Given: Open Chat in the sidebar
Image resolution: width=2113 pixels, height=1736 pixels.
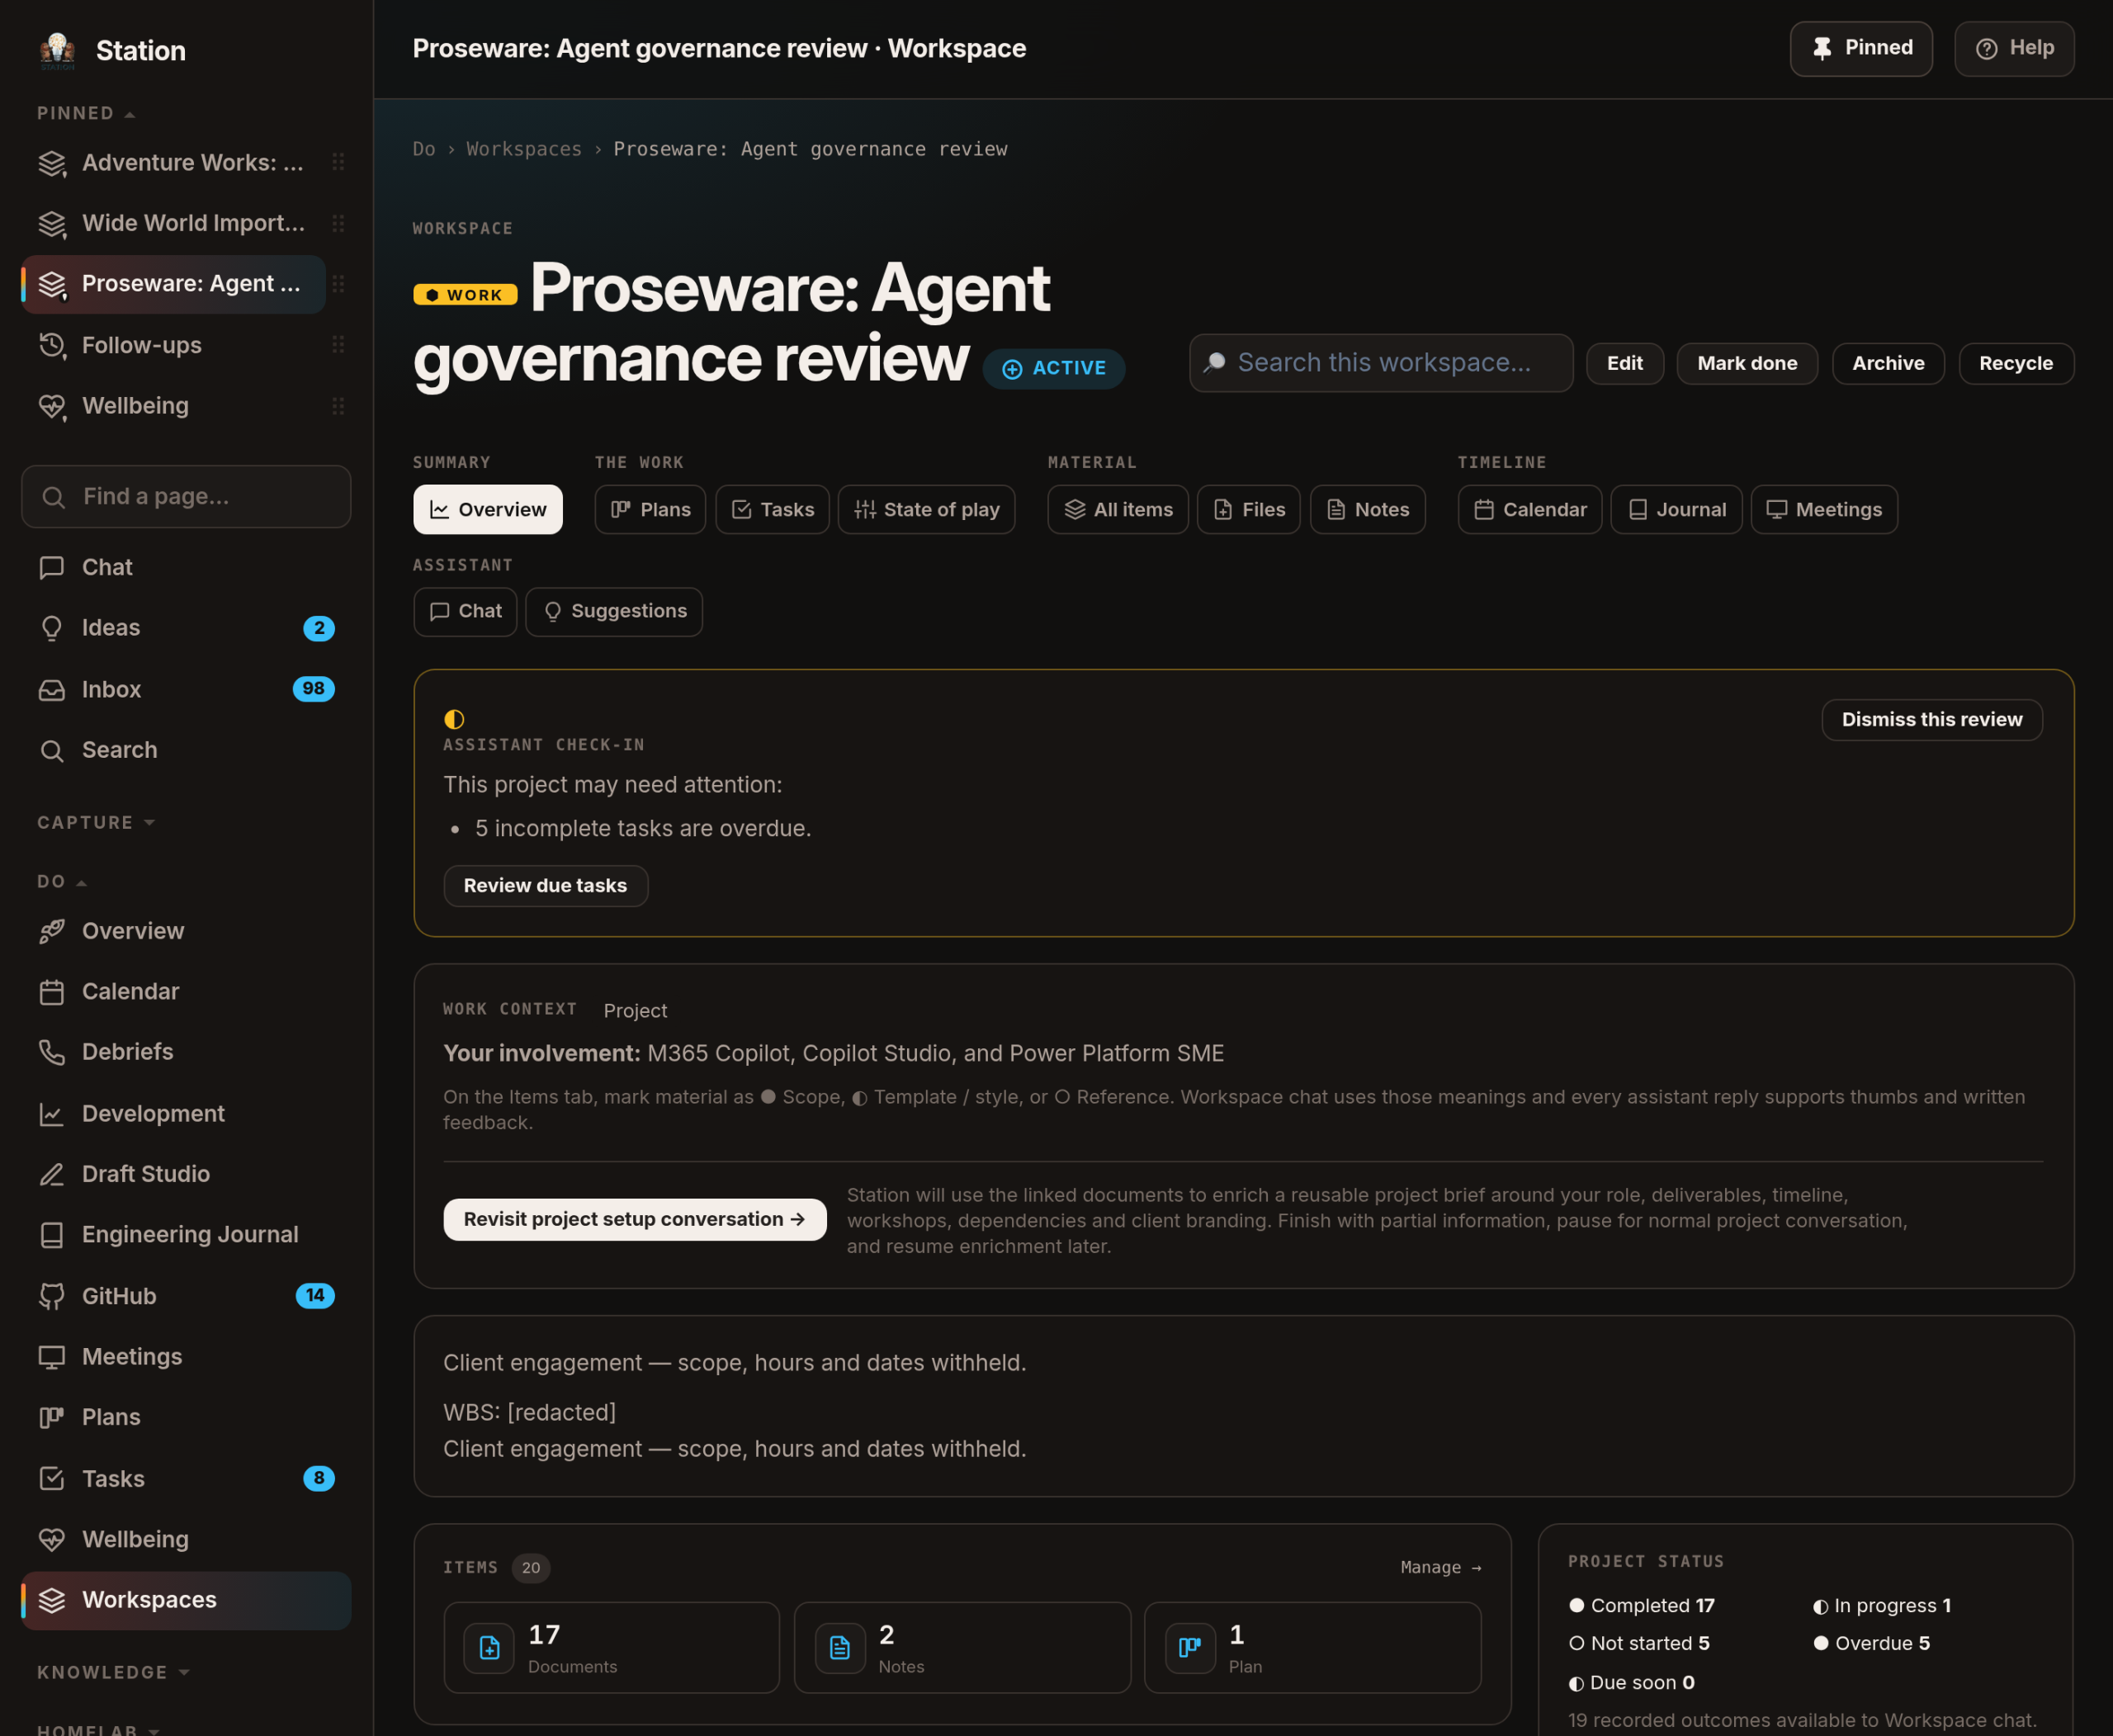Looking at the screenshot, I should [x=186, y=567].
